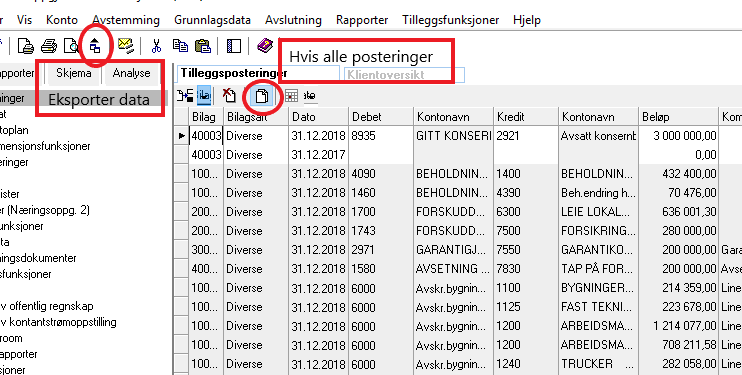Click the LEIE LOKAL account name cell
The height and width of the screenshot is (375, 742).
coord(599,212)
